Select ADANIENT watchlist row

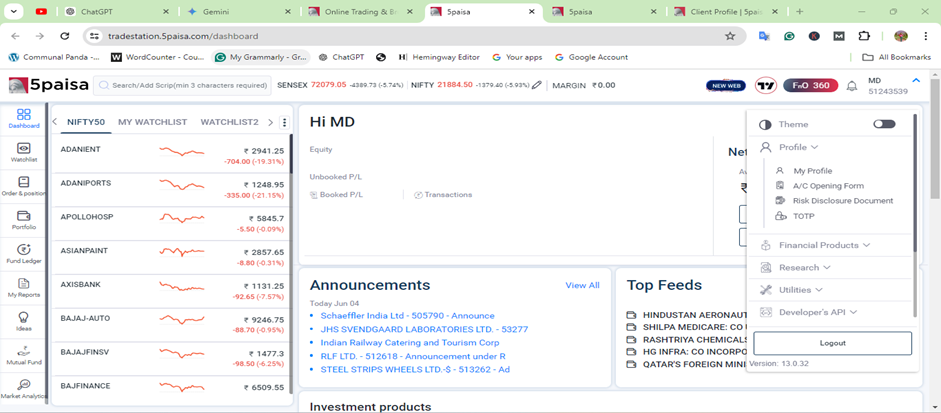click(x=170, y=155)
